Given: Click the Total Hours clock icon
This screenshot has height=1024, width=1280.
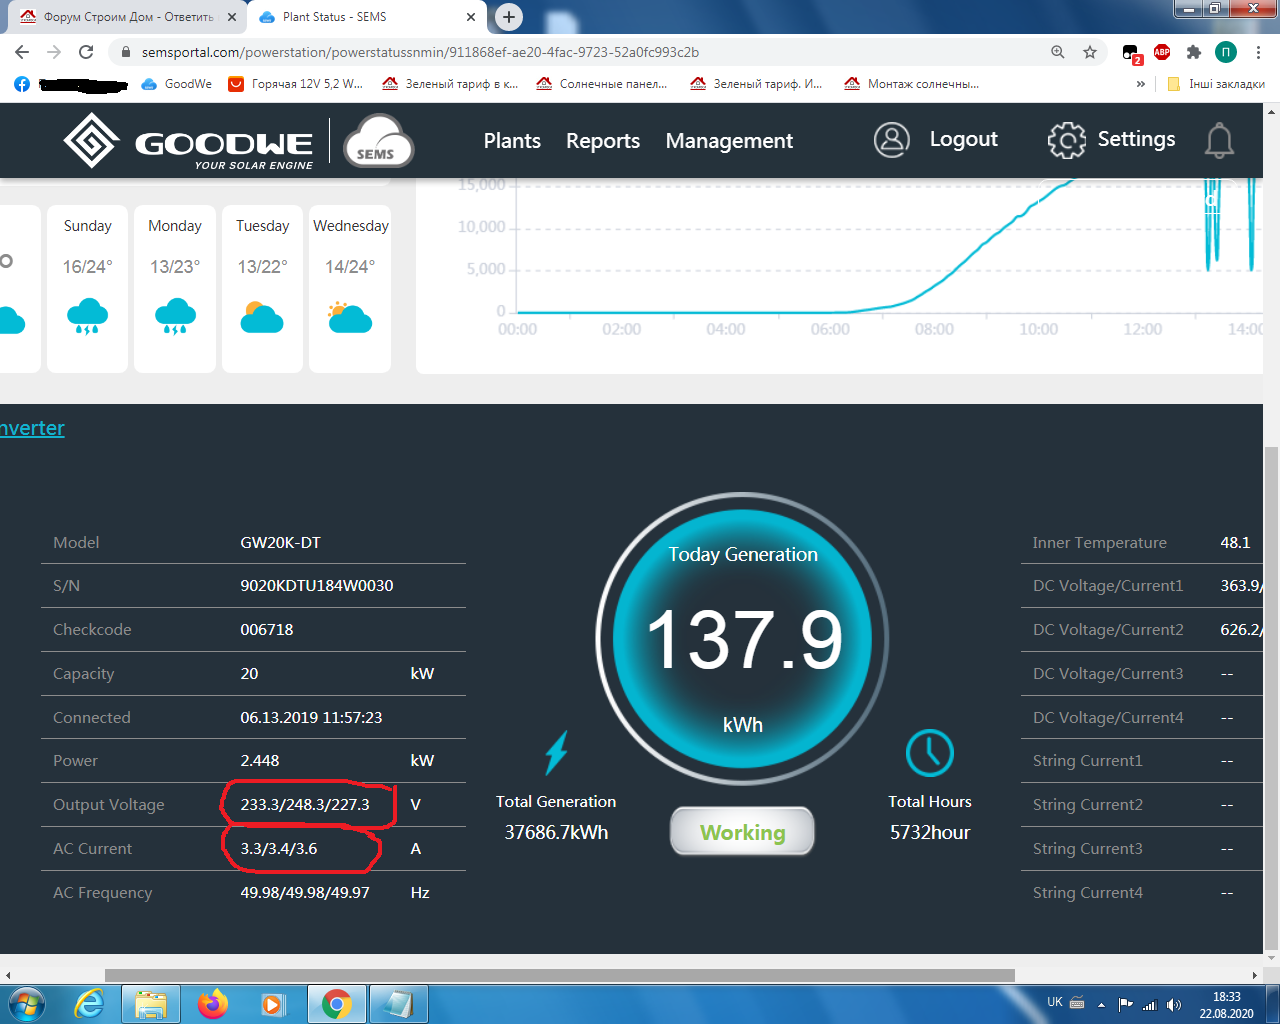Looking at the screenshot, I should pyautogui.click(x=929, y=753).
